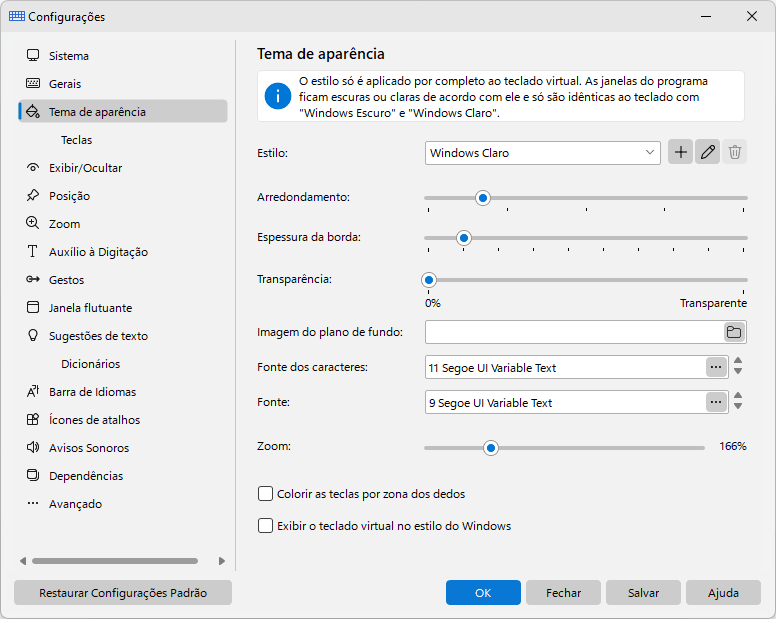Screen dimensions: 776x619
Task: Increase Fonte dos caracteres size up arrow
Action: 738,361
